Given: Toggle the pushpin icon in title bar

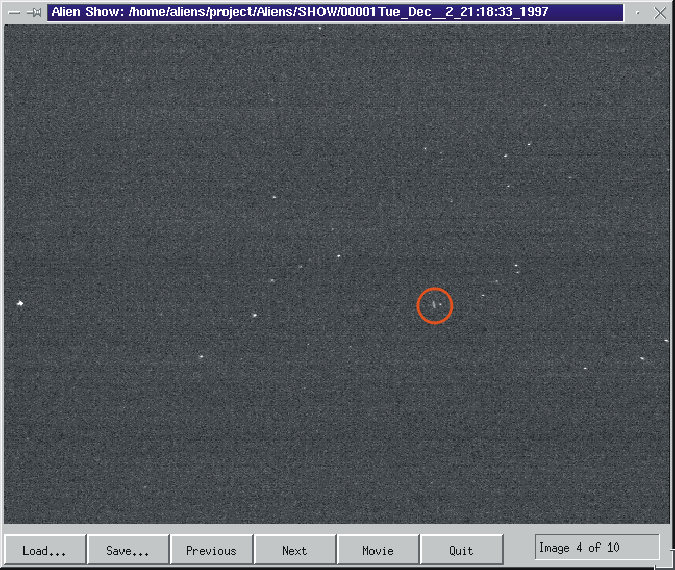Looking at the screenshot, I should point(34,13).
